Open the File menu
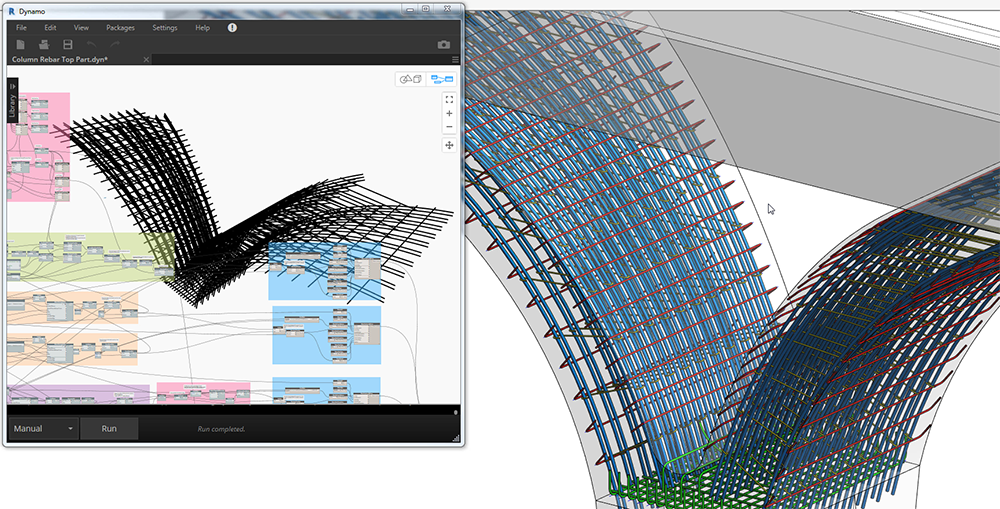The image size is (1000, 509). pyautogui.click(x=21, y=27)
